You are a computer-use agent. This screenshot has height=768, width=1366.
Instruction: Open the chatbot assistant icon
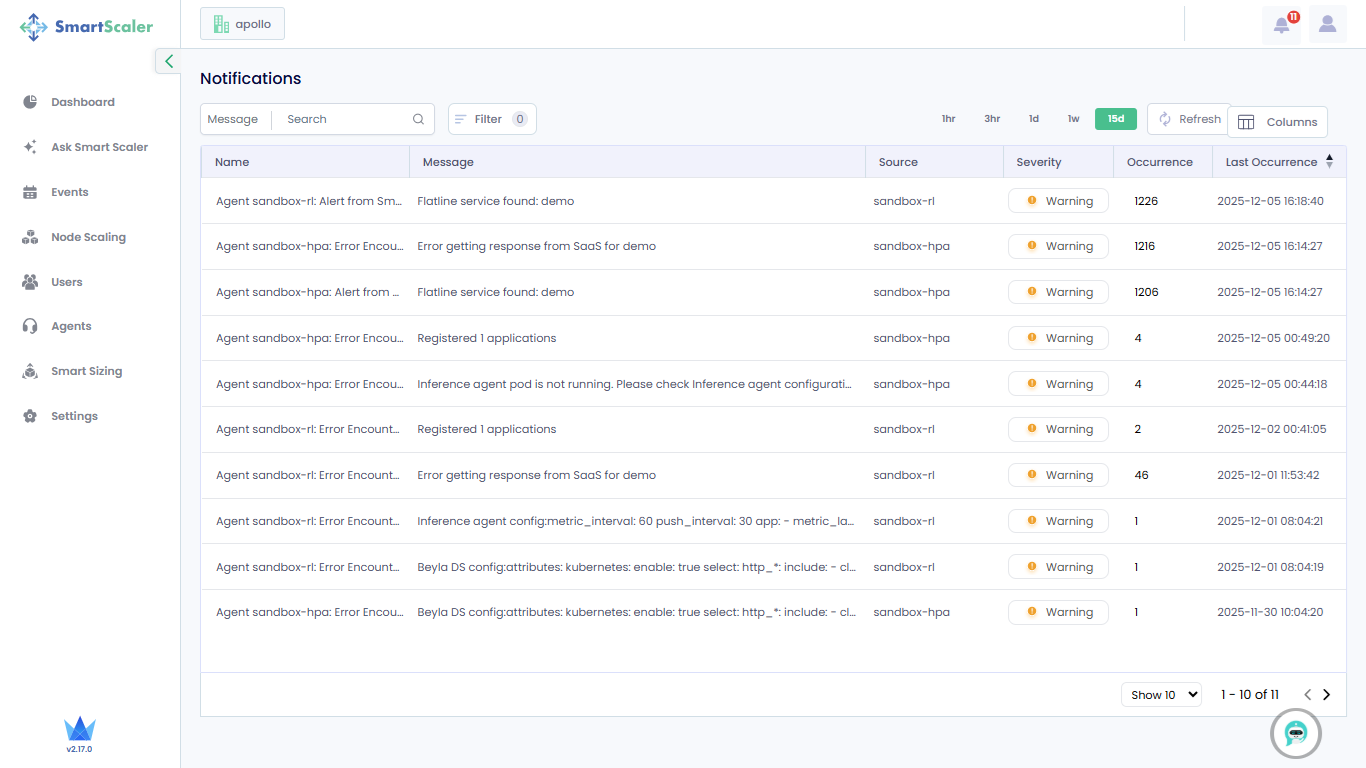click(x=1295, y=734)
